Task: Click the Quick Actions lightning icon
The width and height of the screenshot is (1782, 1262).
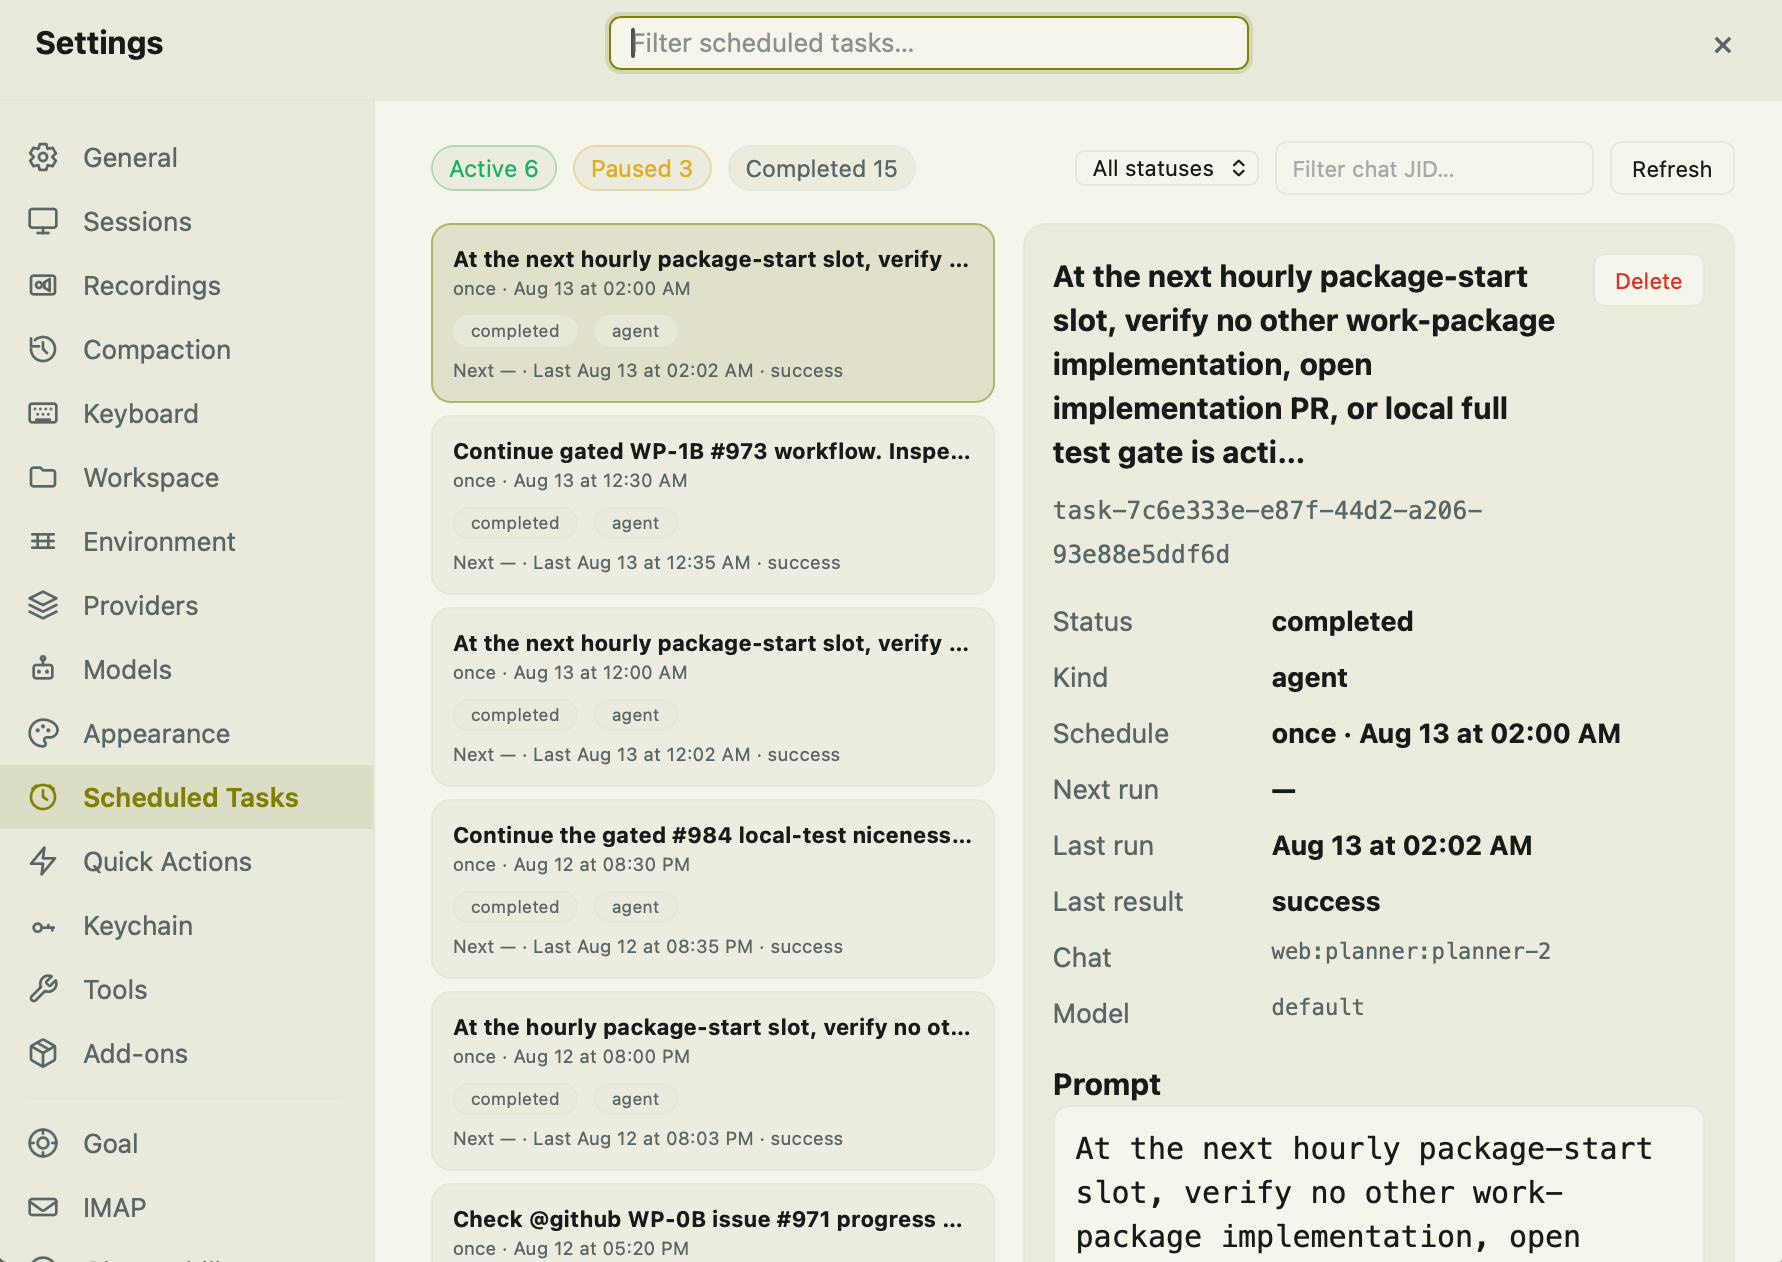Action: (x=43, y=861)
